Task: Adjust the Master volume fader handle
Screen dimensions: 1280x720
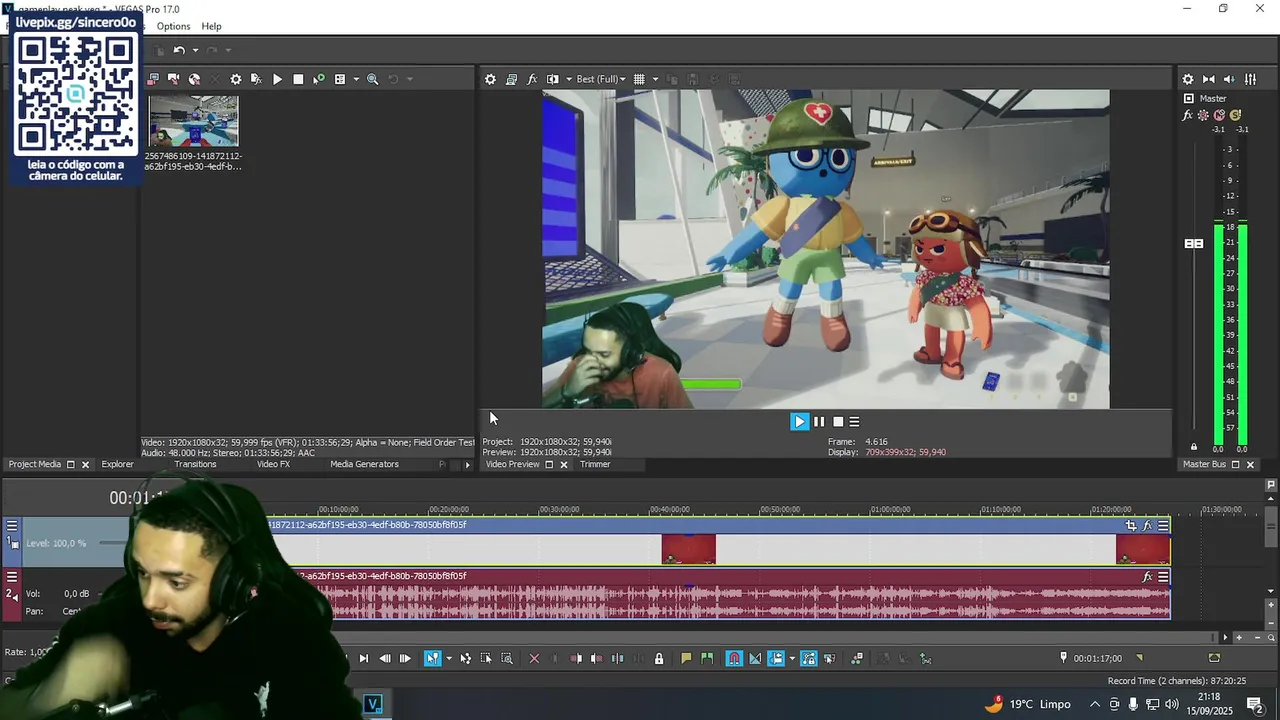Action: (1194, 243)
